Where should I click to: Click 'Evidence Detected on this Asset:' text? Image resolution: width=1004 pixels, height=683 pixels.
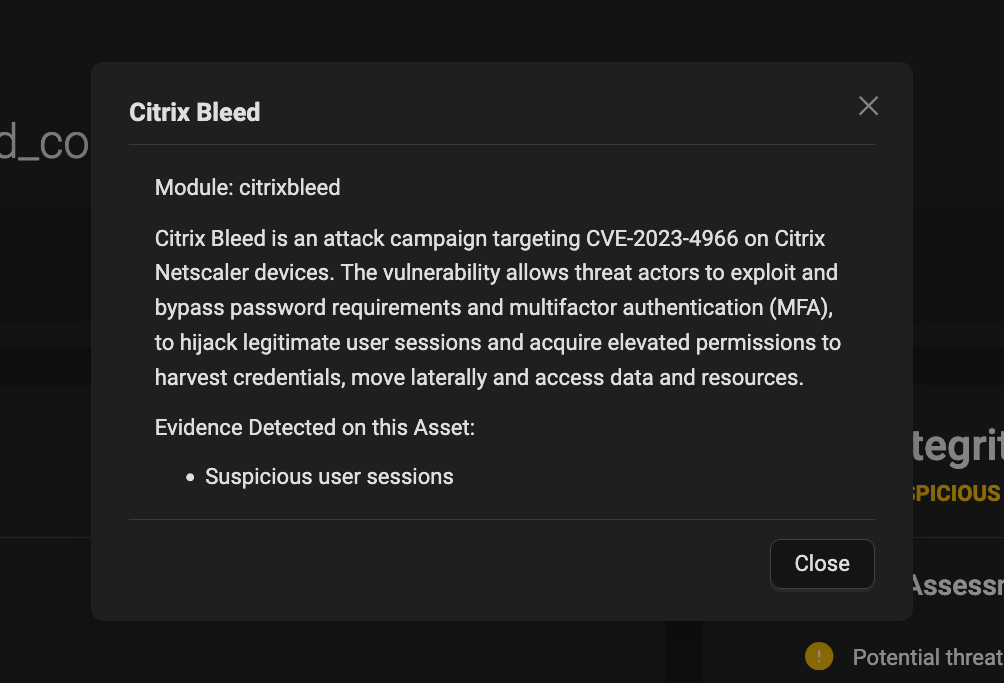tap(315, 427)
